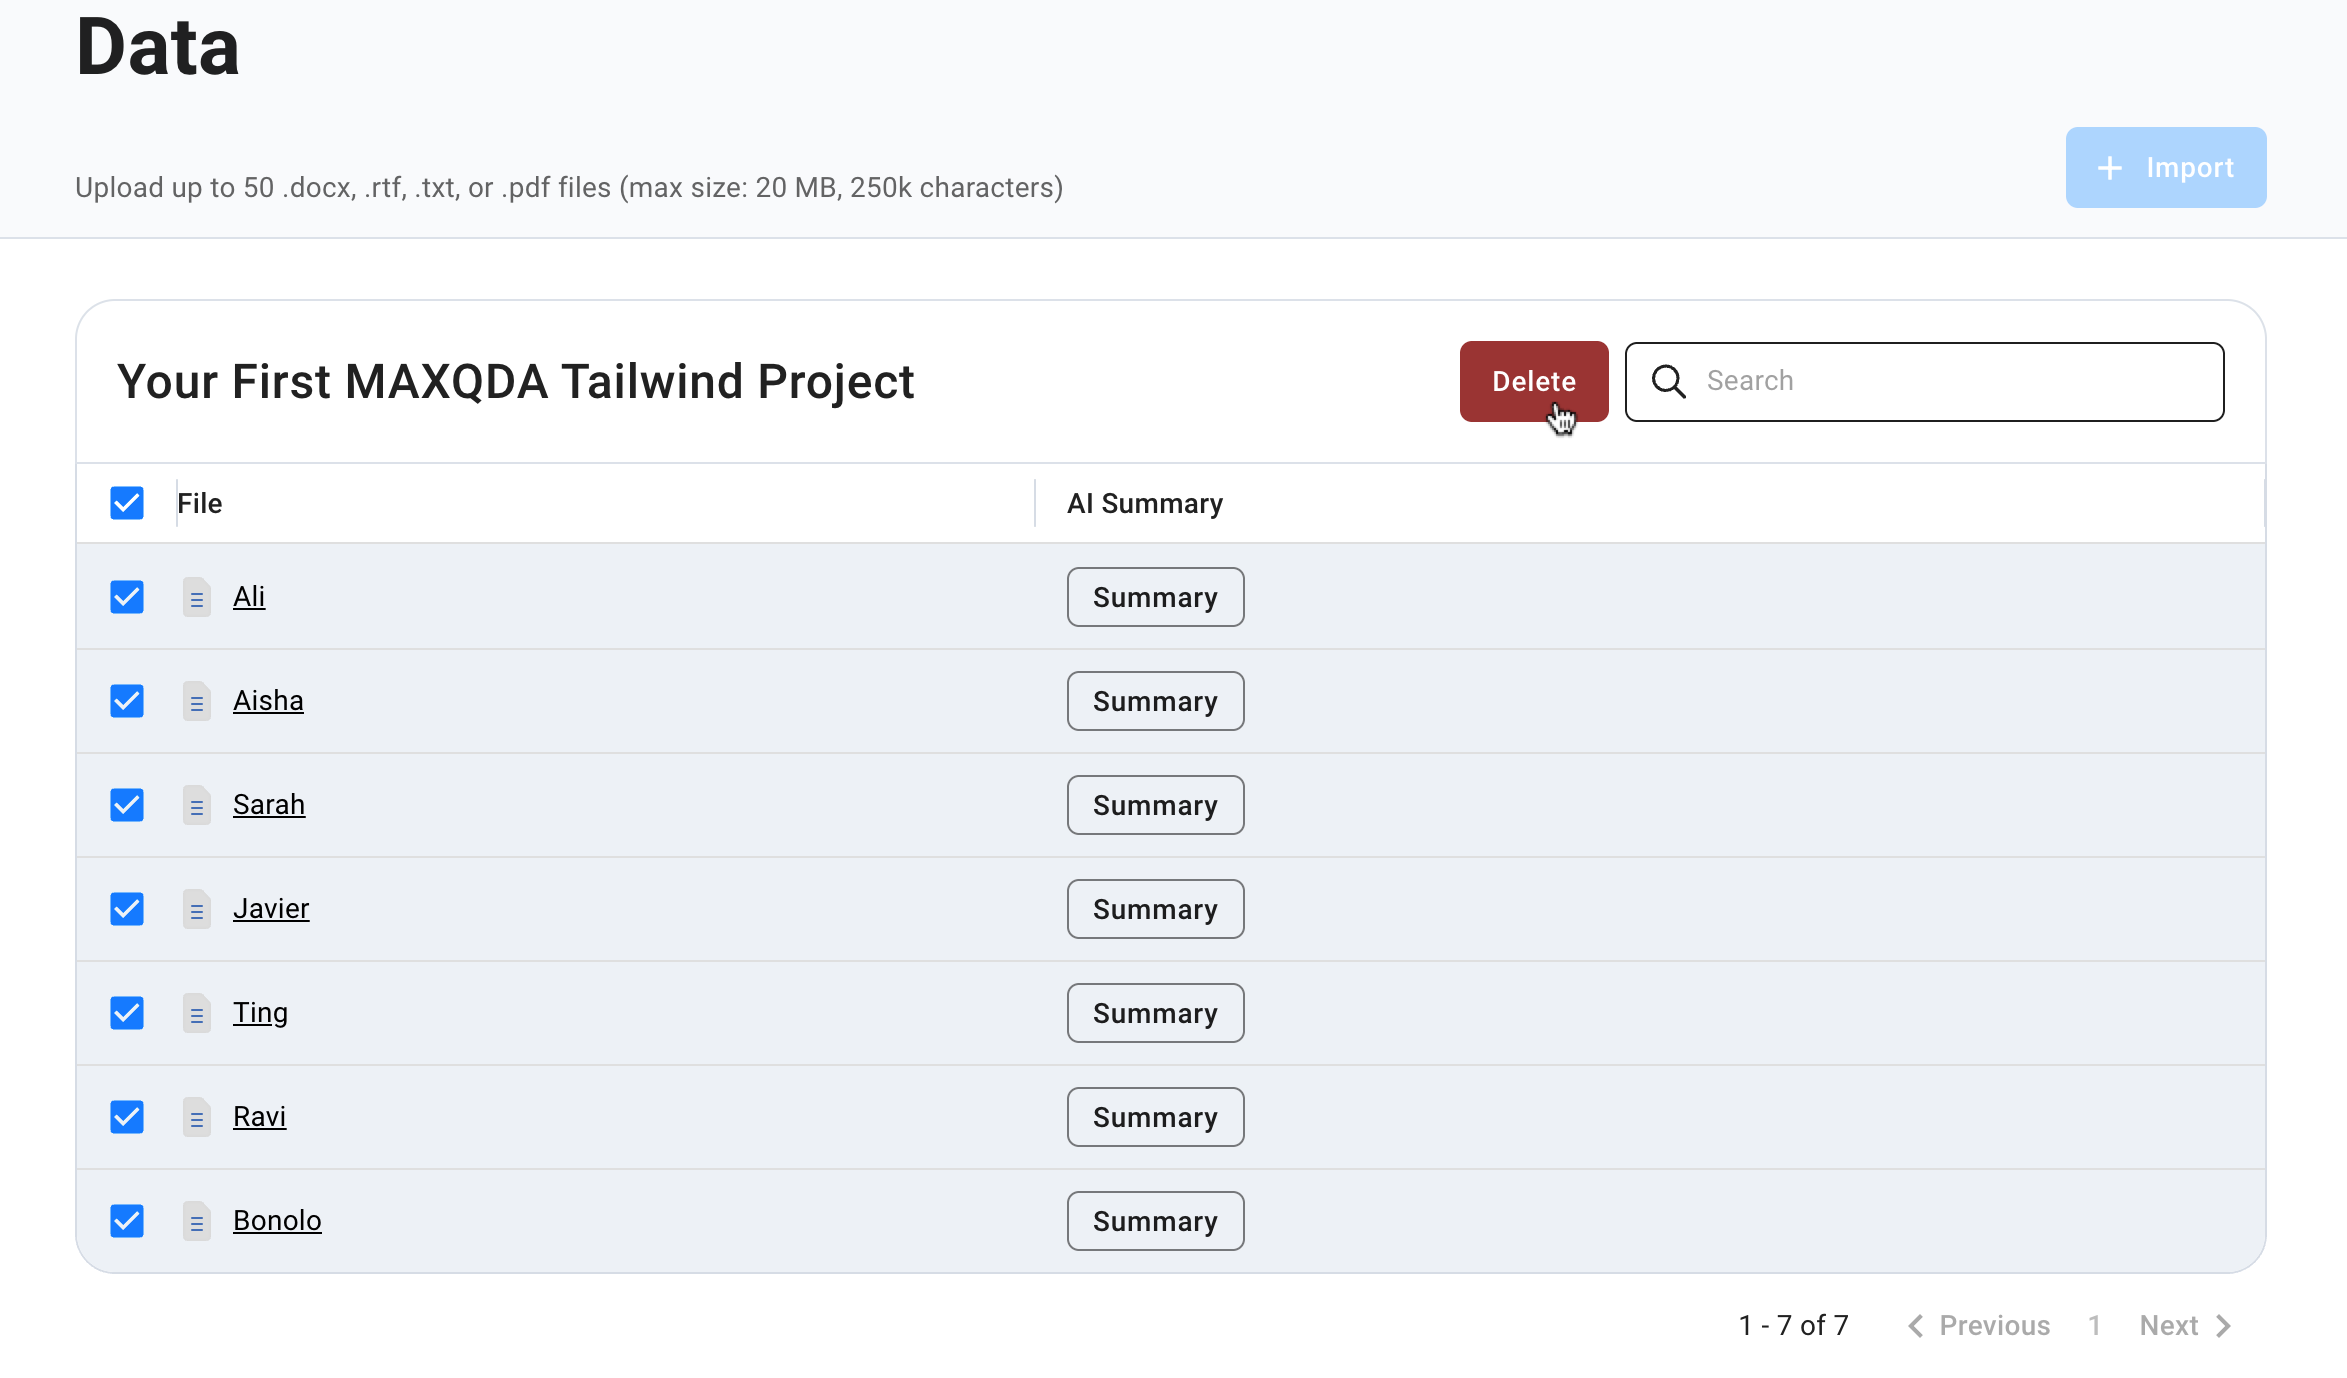Image resolution: width=2347 pixels, height=1378 pixels.
Task: Go to the Next page
Action: point(2169,1325)
